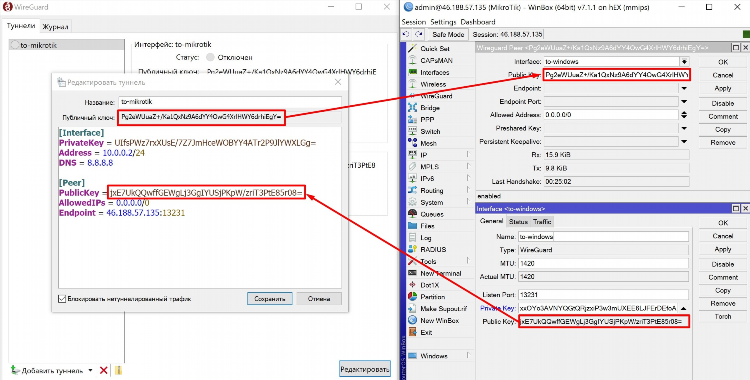Viewport: 750px width, 380px height.
Task: Switch to Status tab in Interface window
Action: click(518, 222)
